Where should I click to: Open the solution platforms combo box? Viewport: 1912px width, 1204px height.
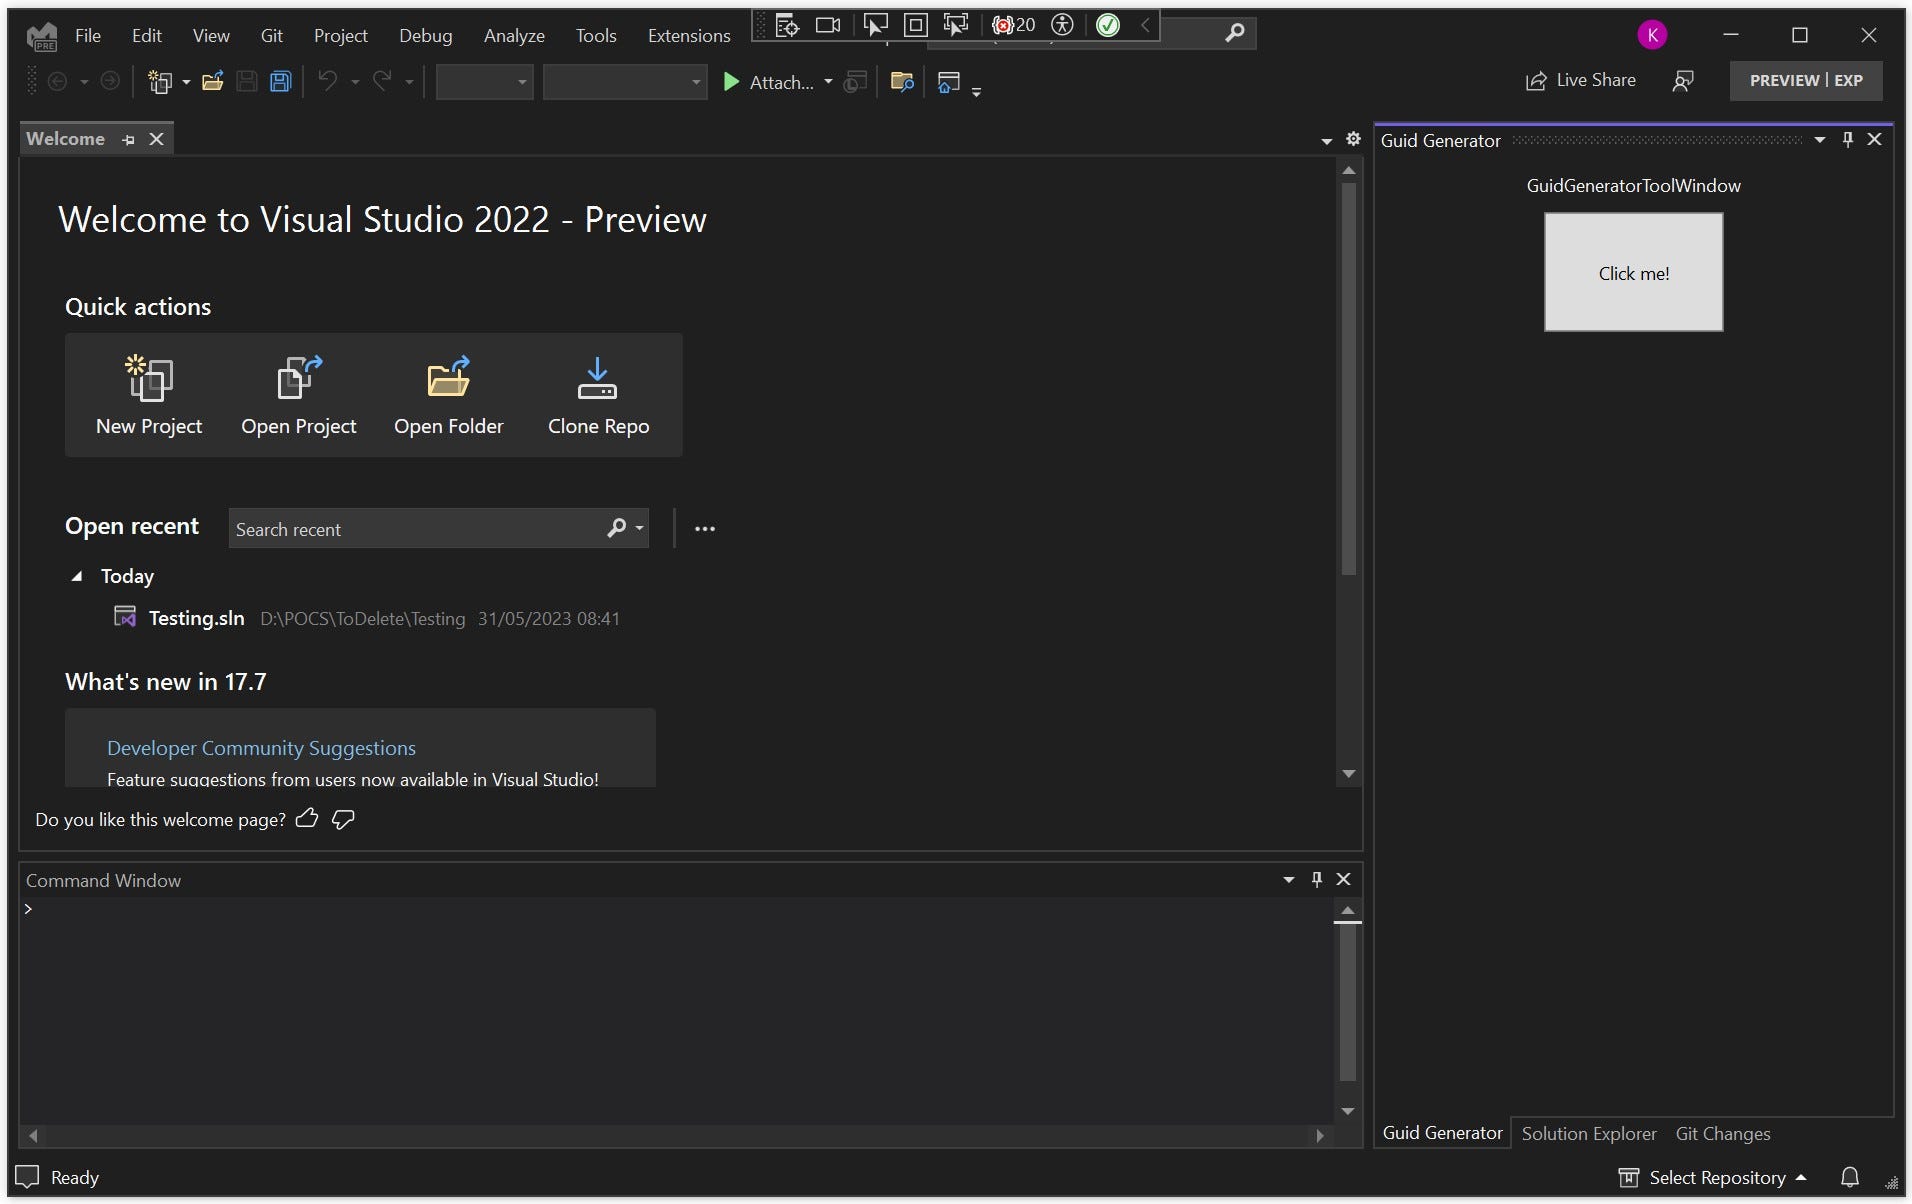coord(625,82)
